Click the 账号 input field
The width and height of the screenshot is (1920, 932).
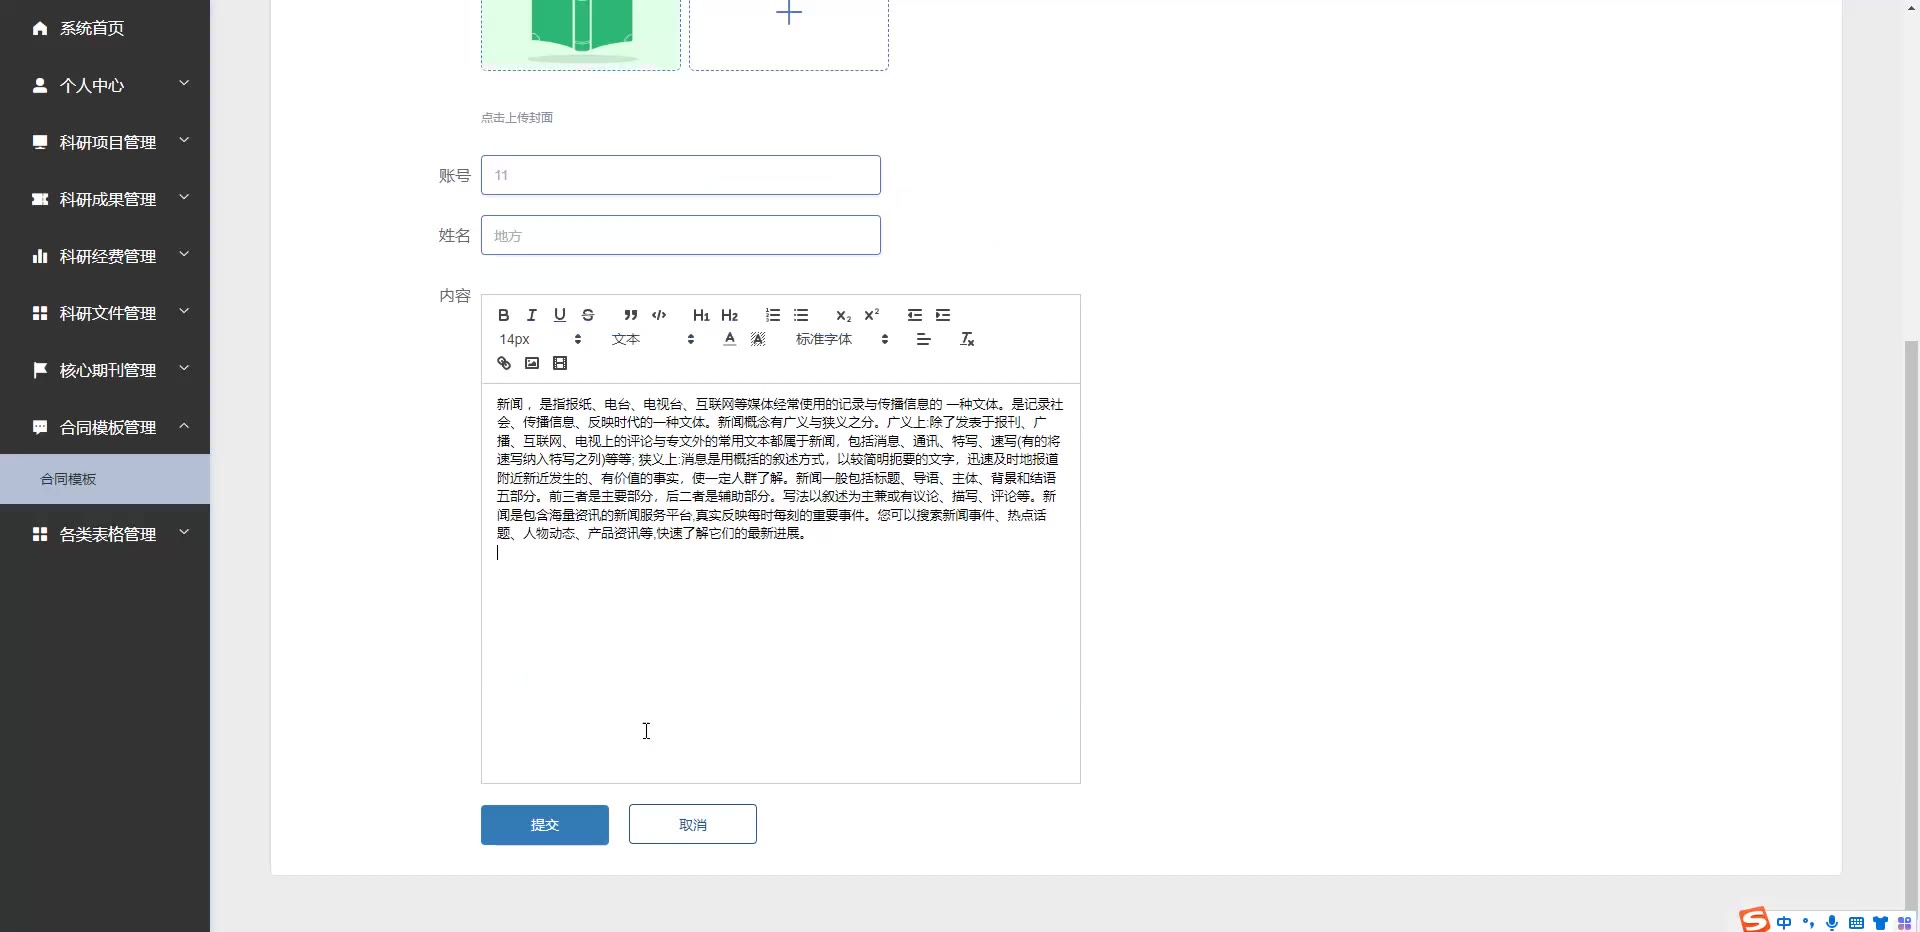tap(681, 175)
